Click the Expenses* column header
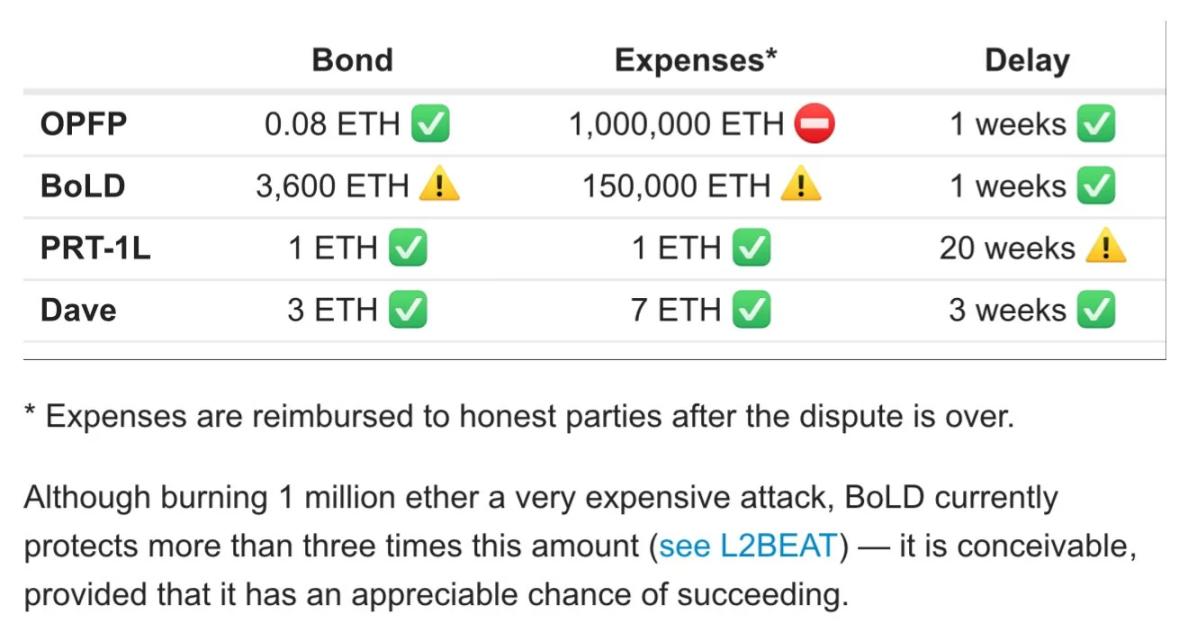Image resolution: width=1188 pixels, height=641 pixels. tap(696, 60)
